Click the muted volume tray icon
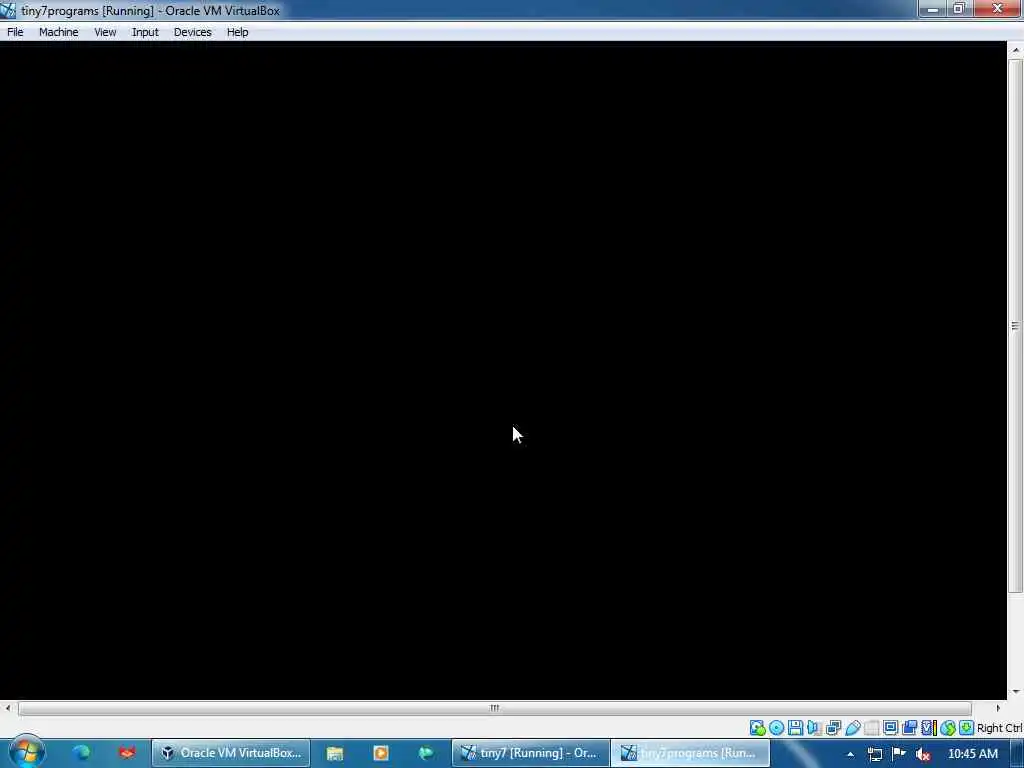 pos(923,754)
